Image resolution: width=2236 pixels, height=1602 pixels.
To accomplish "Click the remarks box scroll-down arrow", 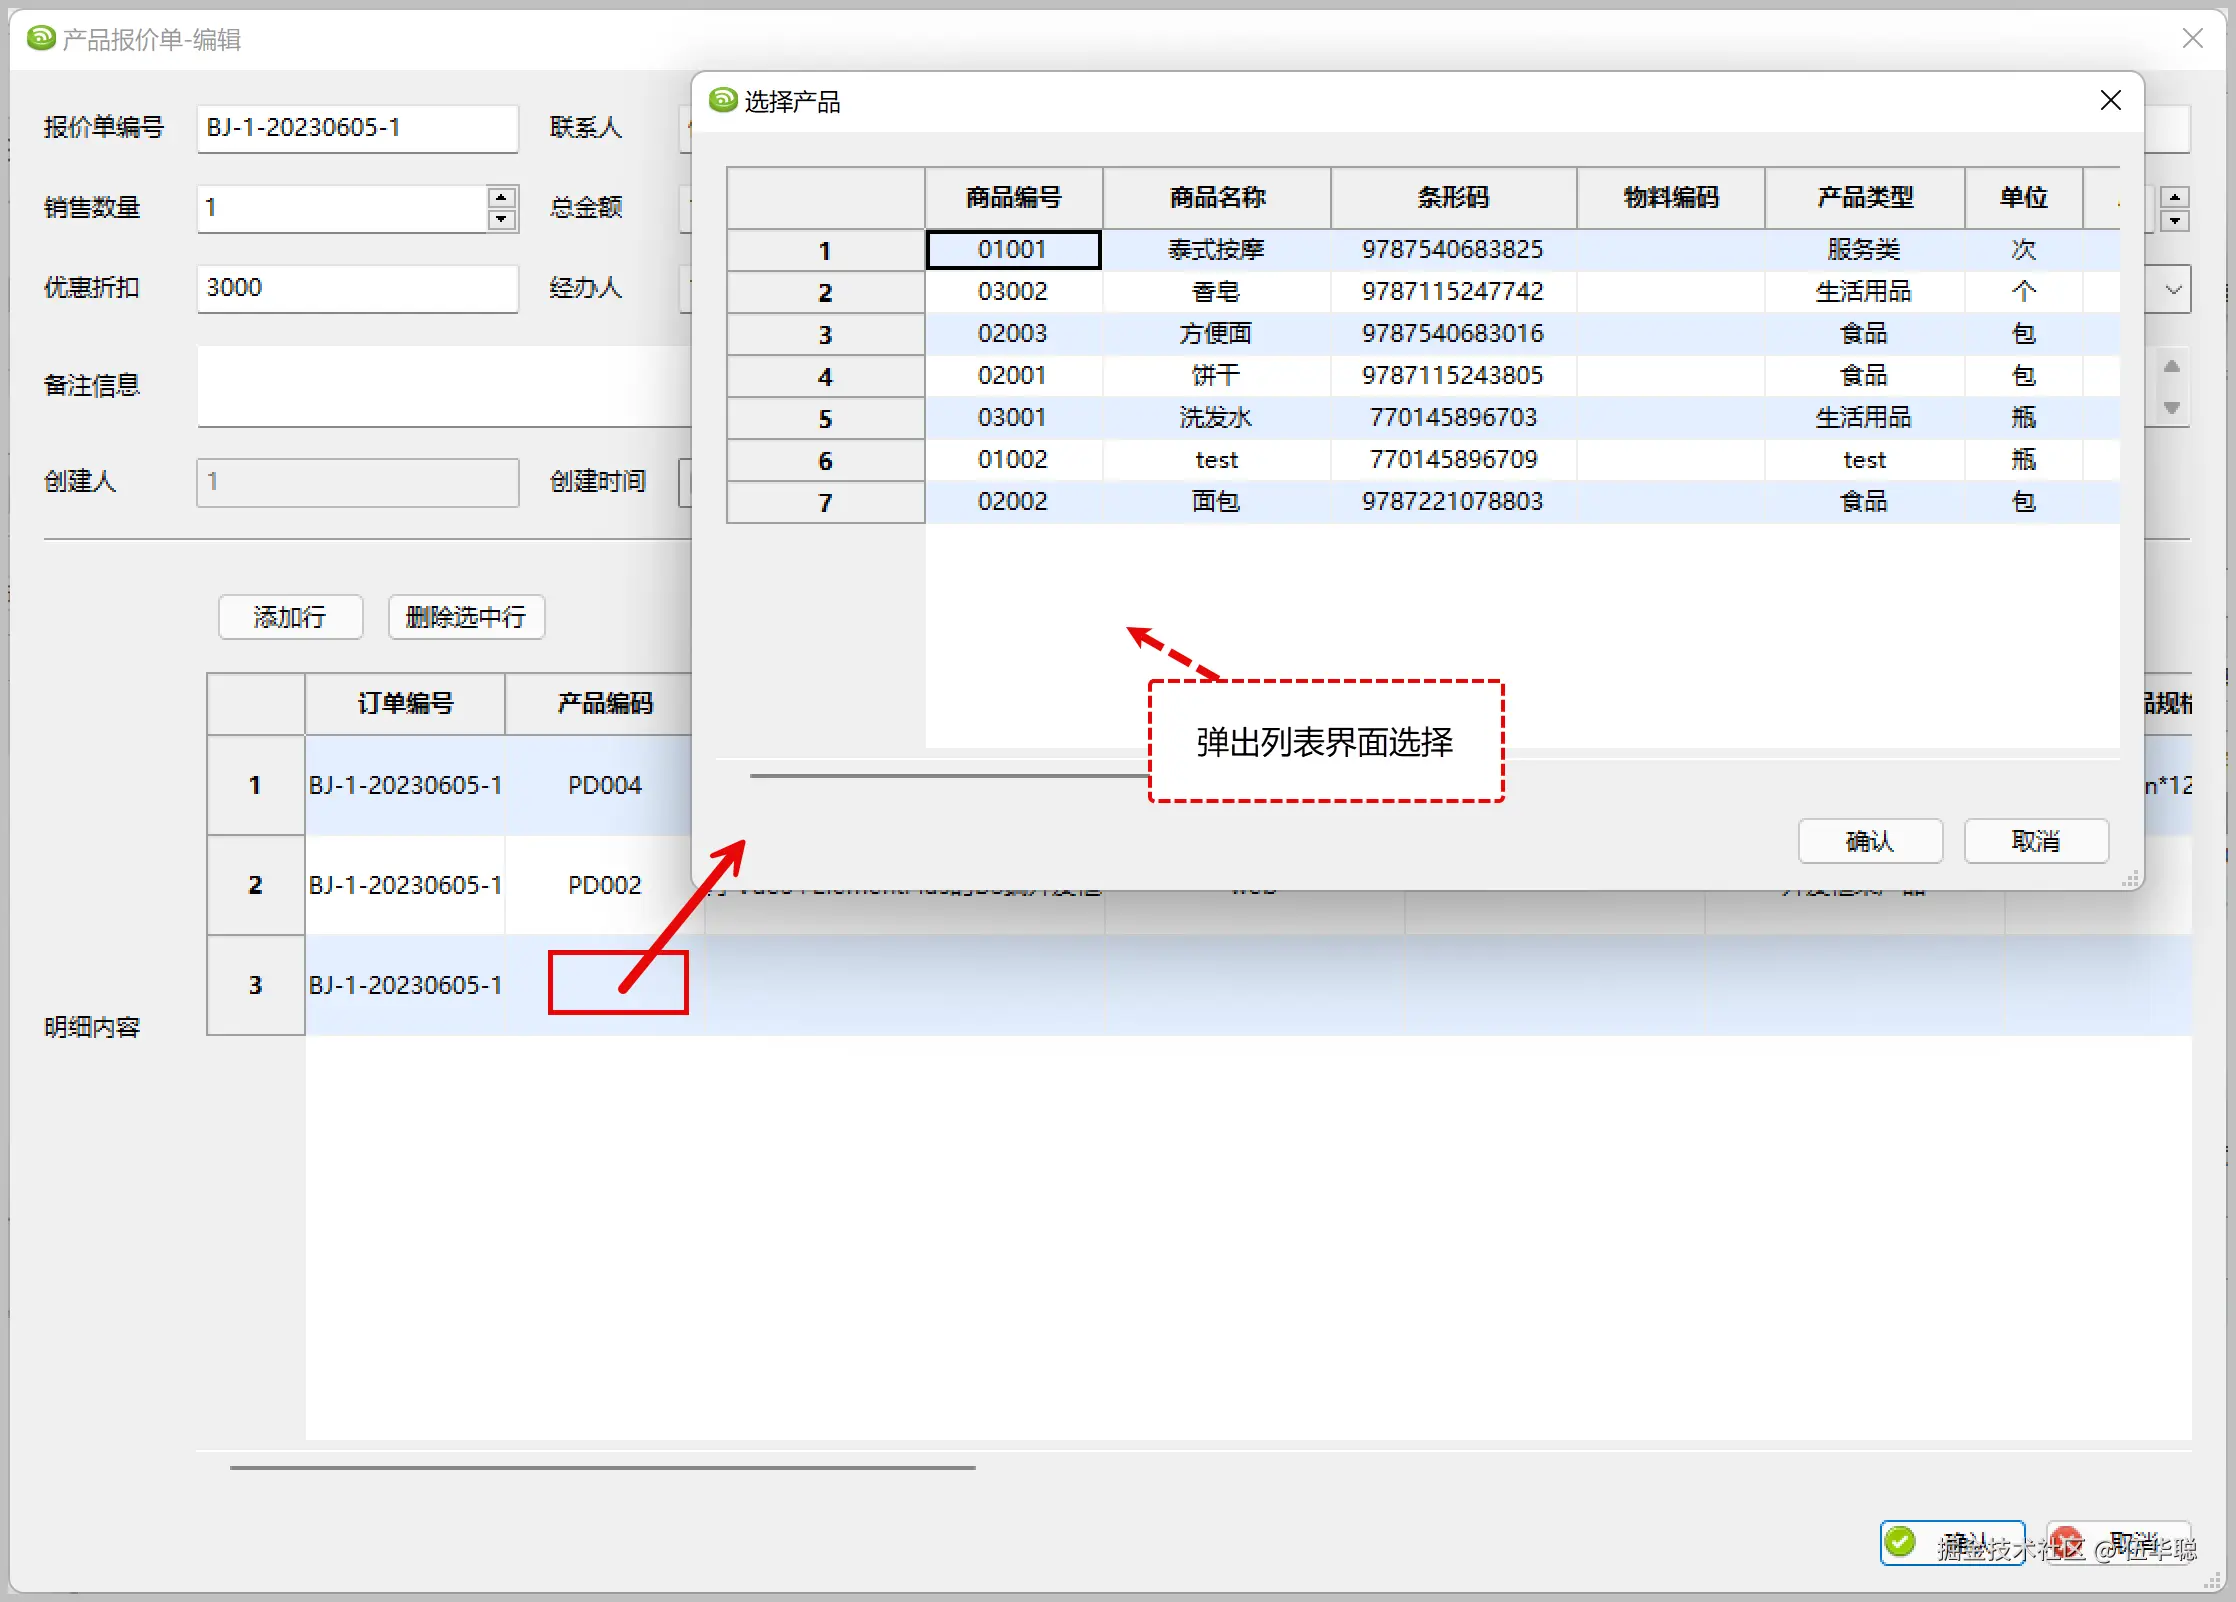I will coord(2171,408).
